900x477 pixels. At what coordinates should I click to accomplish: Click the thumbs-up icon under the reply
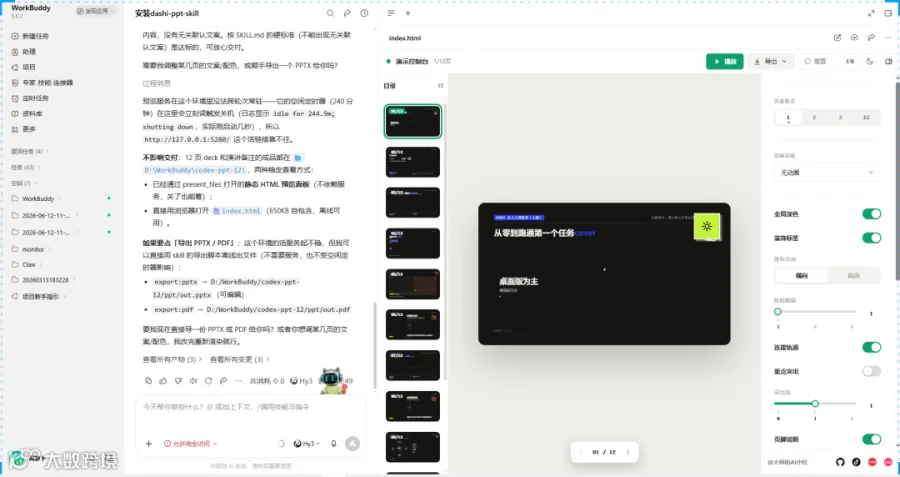click(164, 381)
